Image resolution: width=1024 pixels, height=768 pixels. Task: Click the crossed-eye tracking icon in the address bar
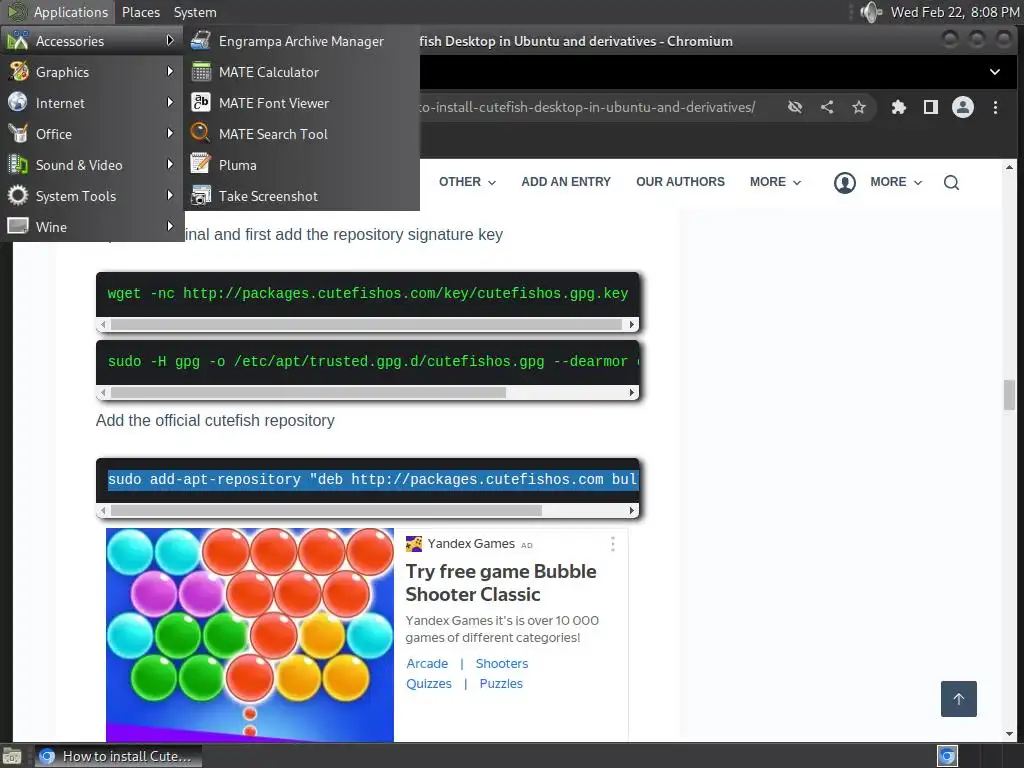(795, 107)
